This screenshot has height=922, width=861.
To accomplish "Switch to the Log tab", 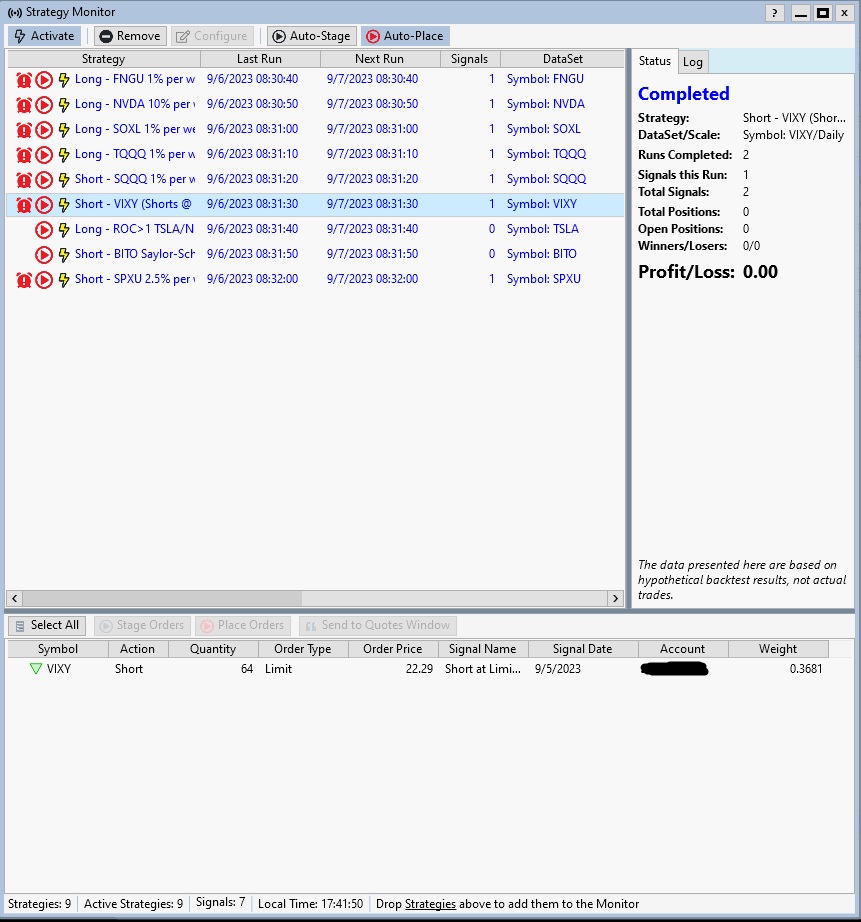I will 693,62.
